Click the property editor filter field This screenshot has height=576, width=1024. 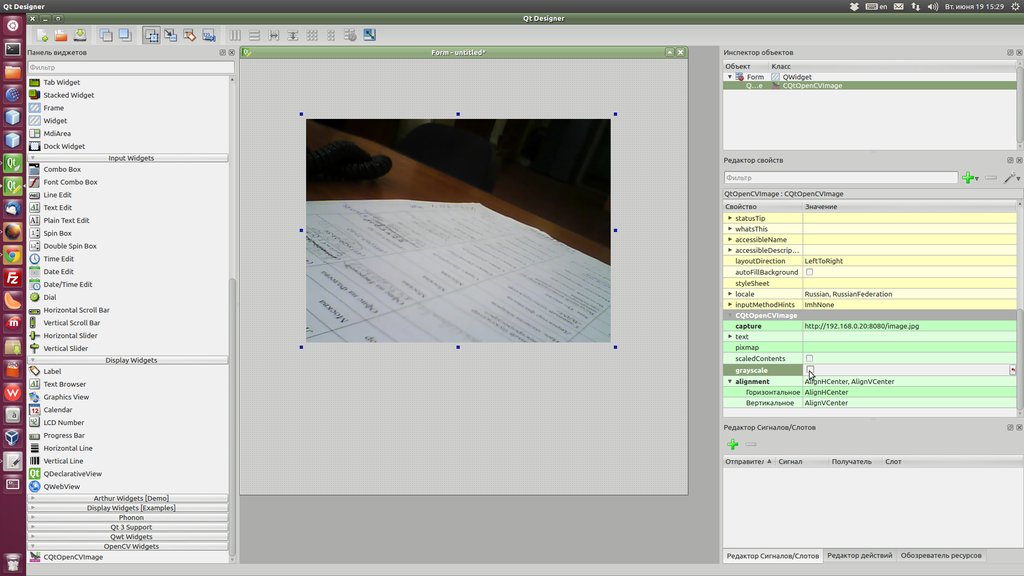pyautogui.click(x=840, y=178)
